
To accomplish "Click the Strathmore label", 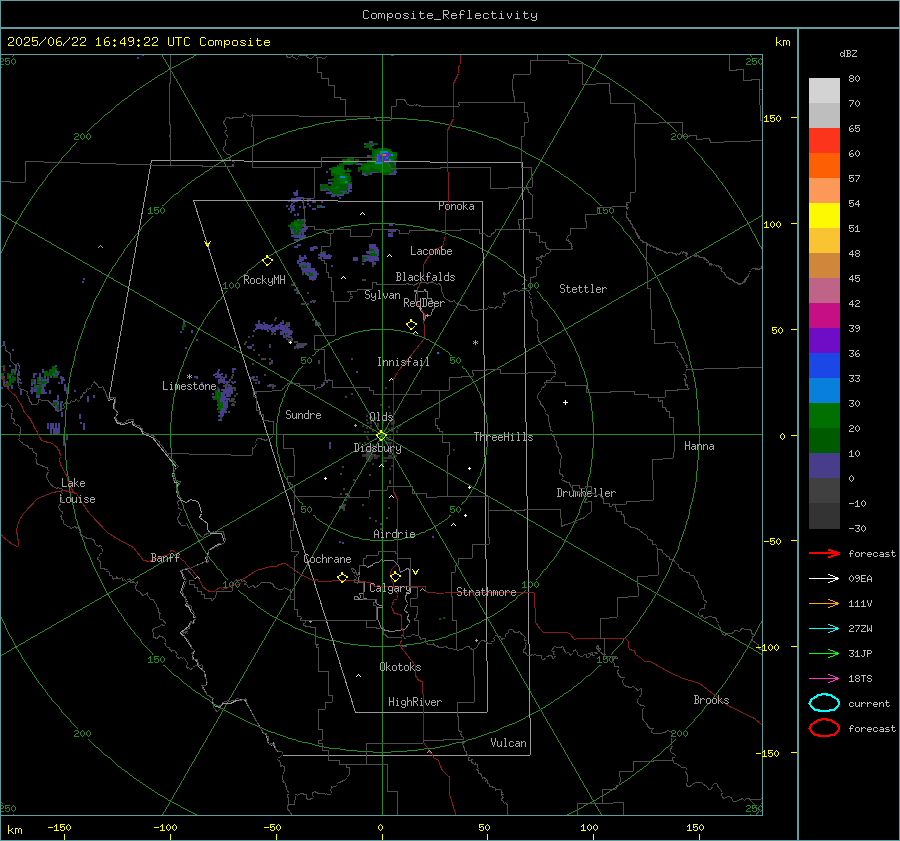I will pyautogui.click(x=486, y=592).
